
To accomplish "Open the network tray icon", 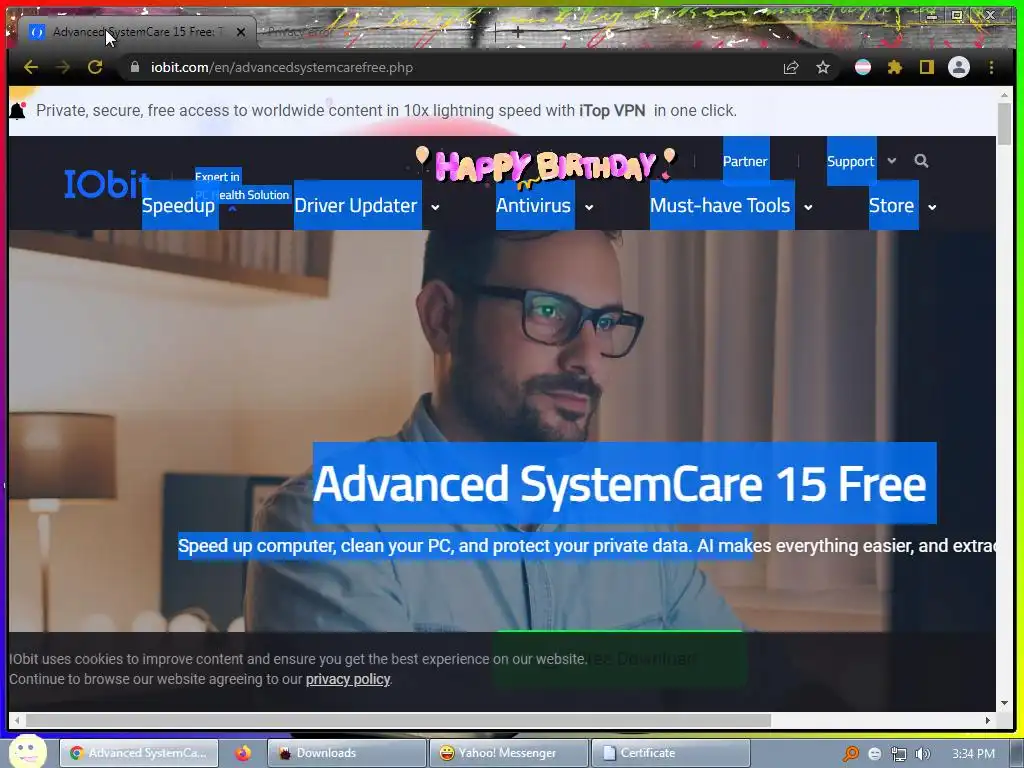I will coord(899,754).
